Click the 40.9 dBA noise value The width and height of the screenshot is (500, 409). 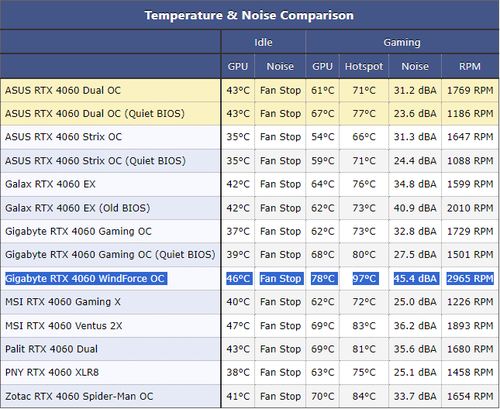pos(415,208)
